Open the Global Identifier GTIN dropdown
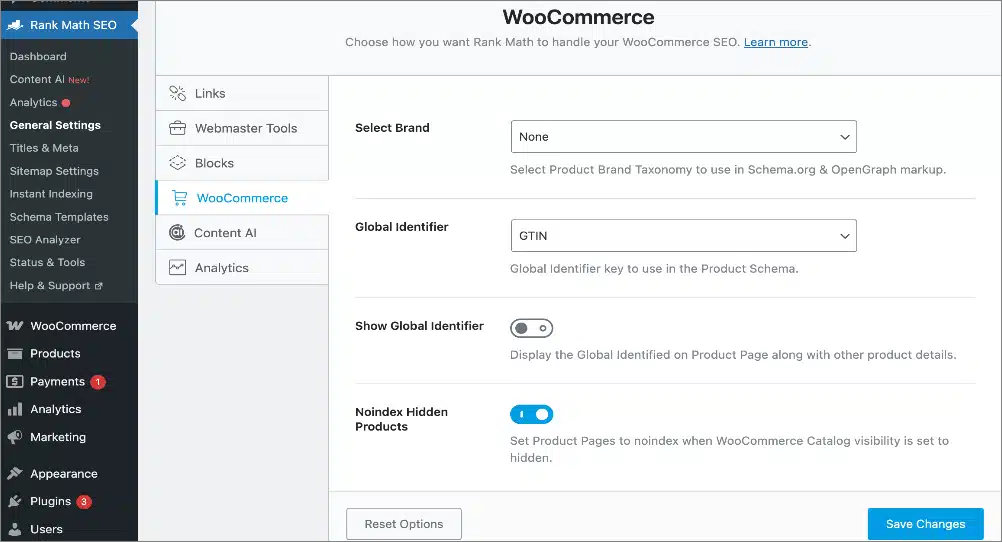Viewport: 1002px width, 542px height. [x=683, y=236]
